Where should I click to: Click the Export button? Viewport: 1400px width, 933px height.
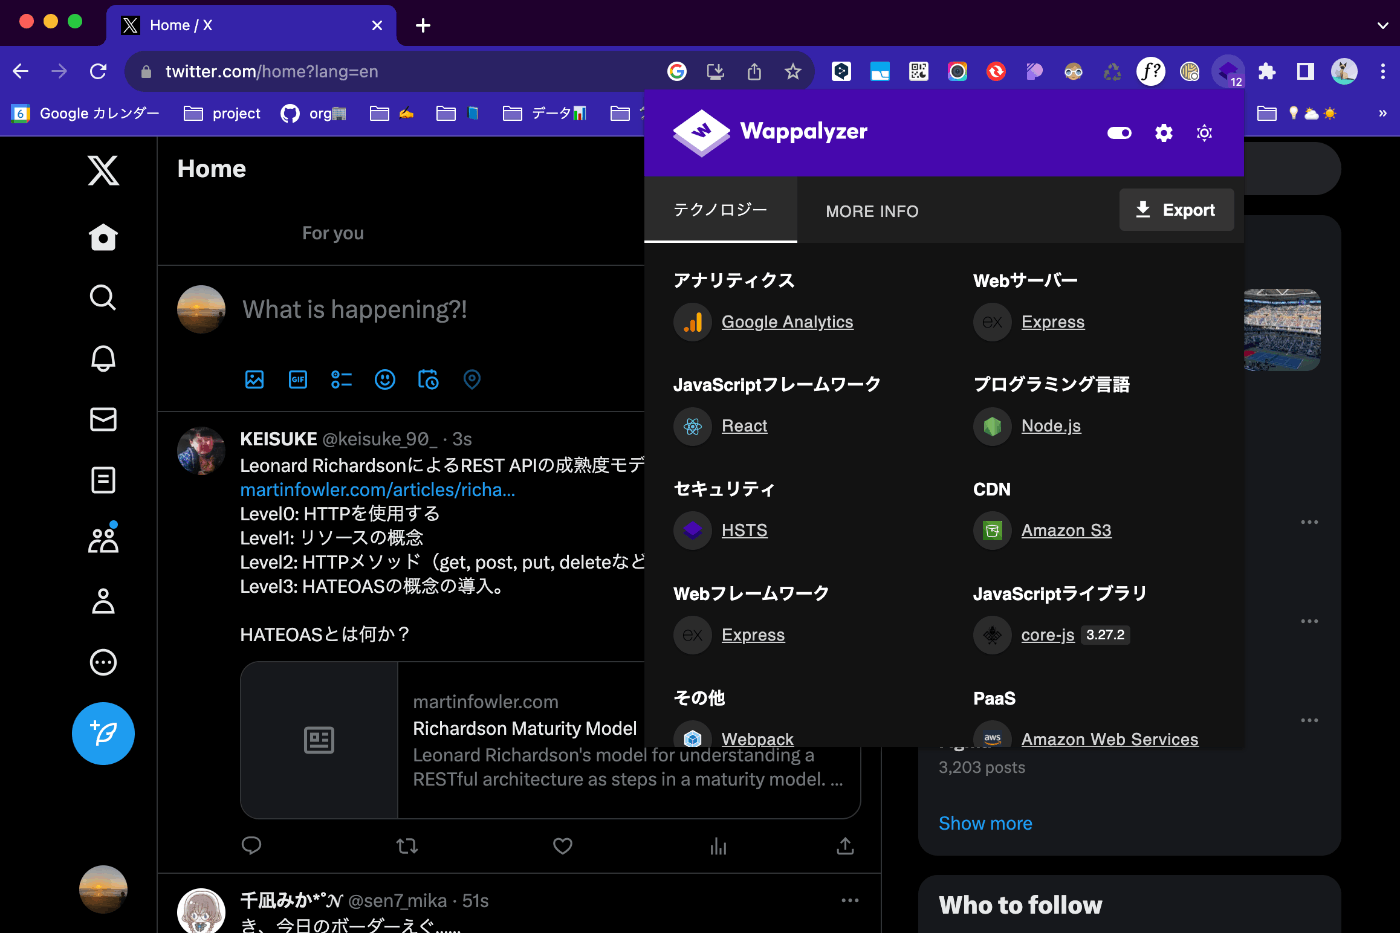pyautogui.click(x=1176, y=210)
